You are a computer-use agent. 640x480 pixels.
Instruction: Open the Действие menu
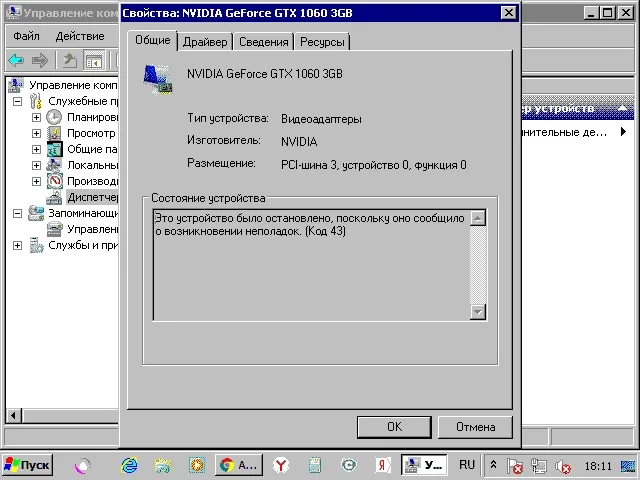tap(80, 36)
